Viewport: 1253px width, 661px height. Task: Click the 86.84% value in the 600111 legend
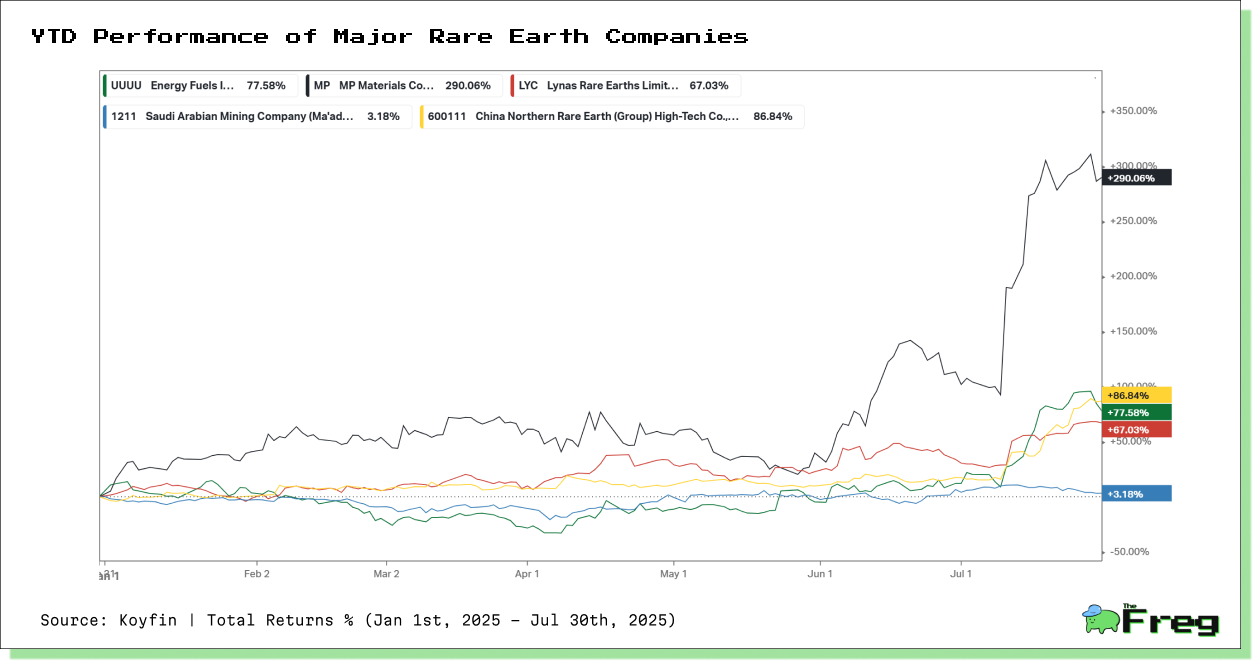click(x=773, y=117)
